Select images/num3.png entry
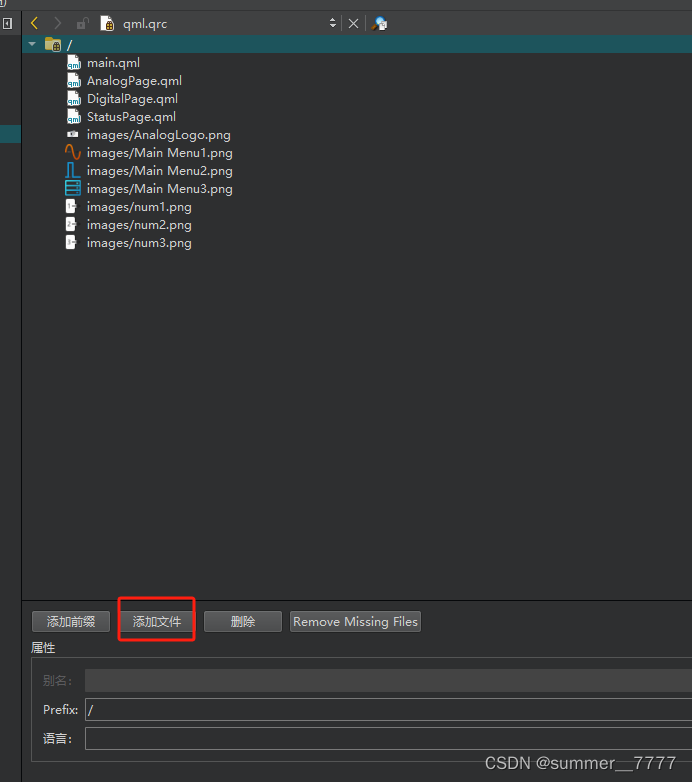This screenshot has width=692, height=782. 139,243
